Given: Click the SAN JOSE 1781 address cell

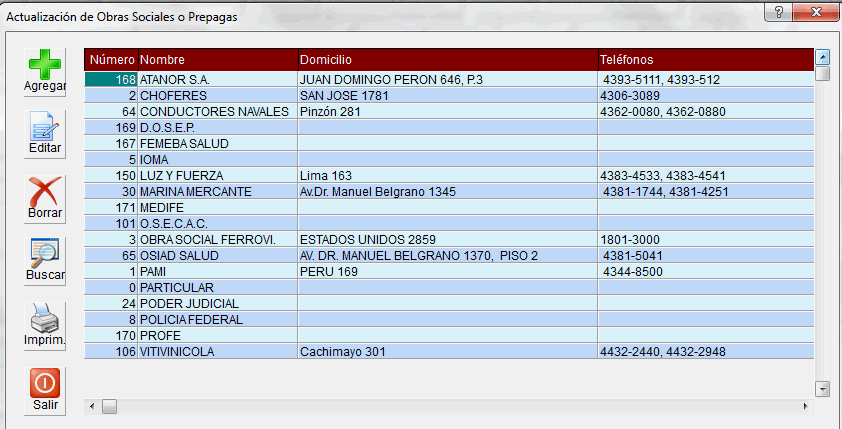Looking at the screenshot, I should tap(448, 96).
